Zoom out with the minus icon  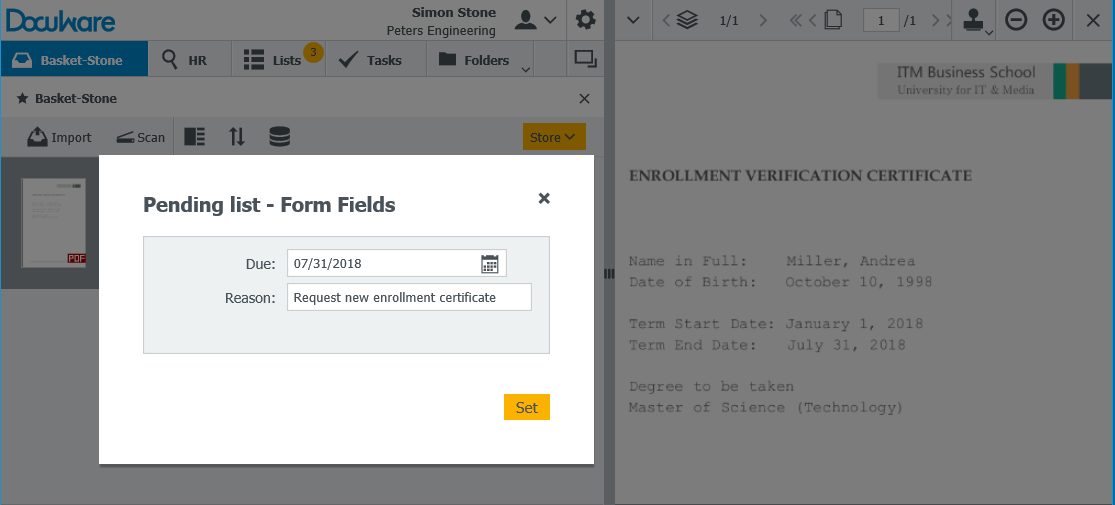click(x=1016, y=20)
